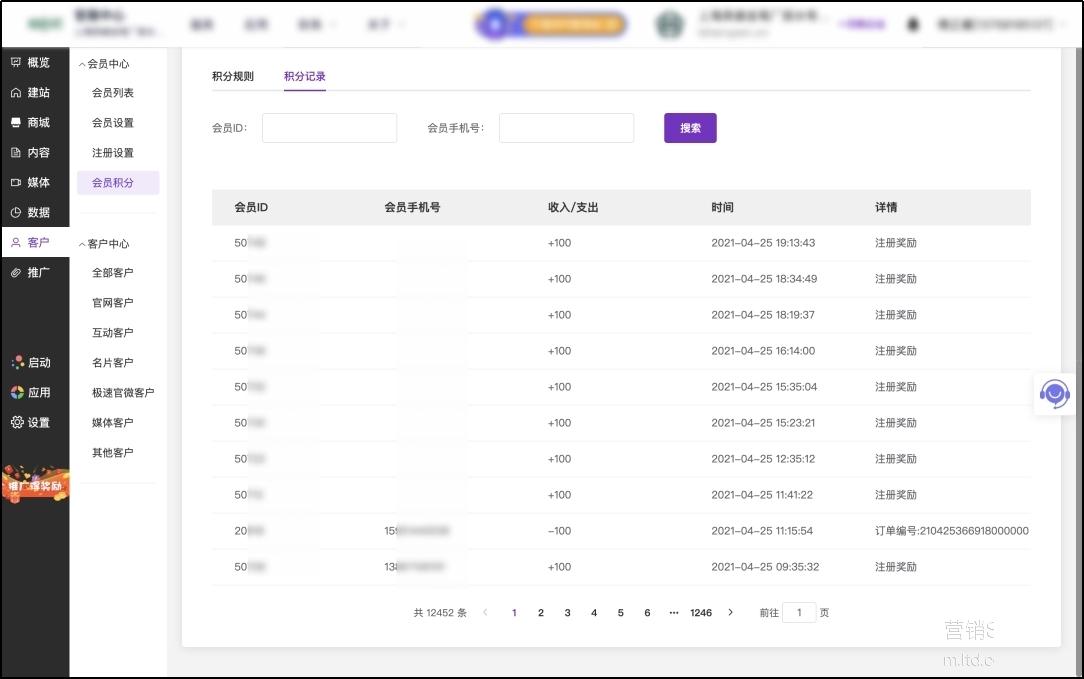Click the customer service headset icon
The width and height of the screenshot is (1084, 679).
tap(1054, 393)
